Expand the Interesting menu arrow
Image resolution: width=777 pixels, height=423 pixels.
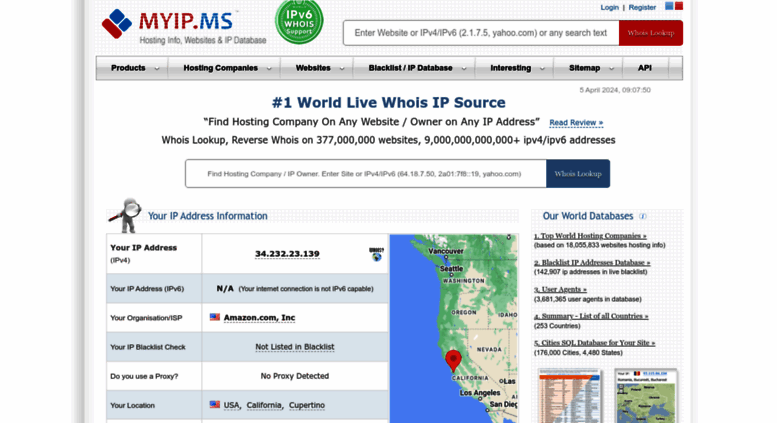(x=542, y=69)
